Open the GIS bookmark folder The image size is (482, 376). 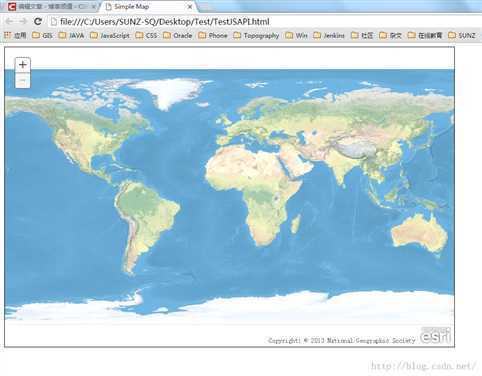[x=42, y=35]
